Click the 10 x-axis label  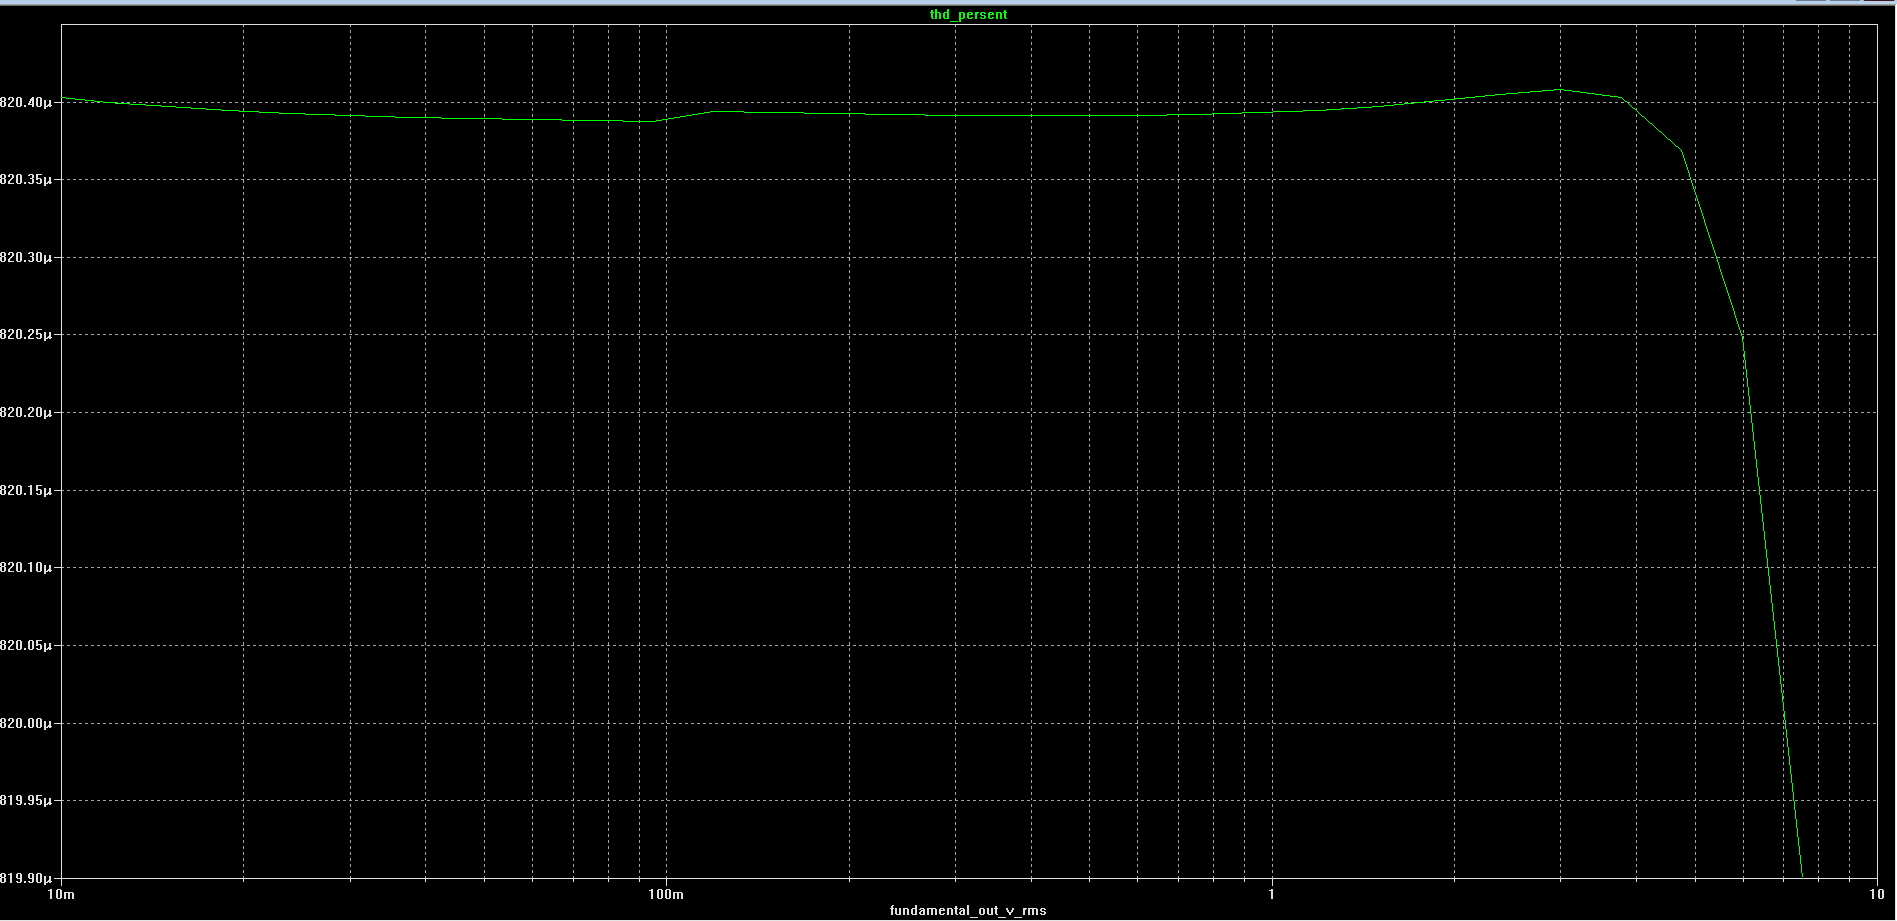coord(1877,894)
